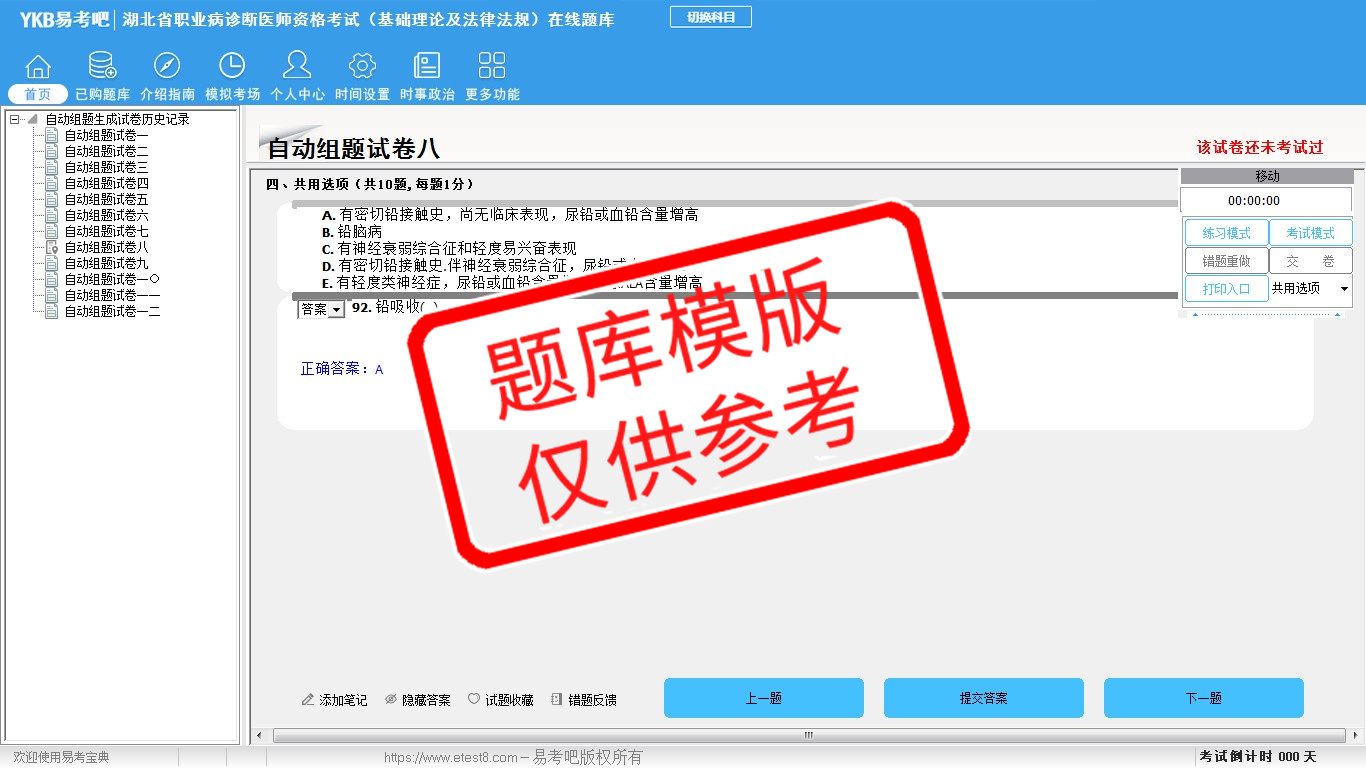Image resolution: width=1366 pixels, height=768 pixels.
Task: Click the 添加笔记 pencil icon
Action: 308,700
